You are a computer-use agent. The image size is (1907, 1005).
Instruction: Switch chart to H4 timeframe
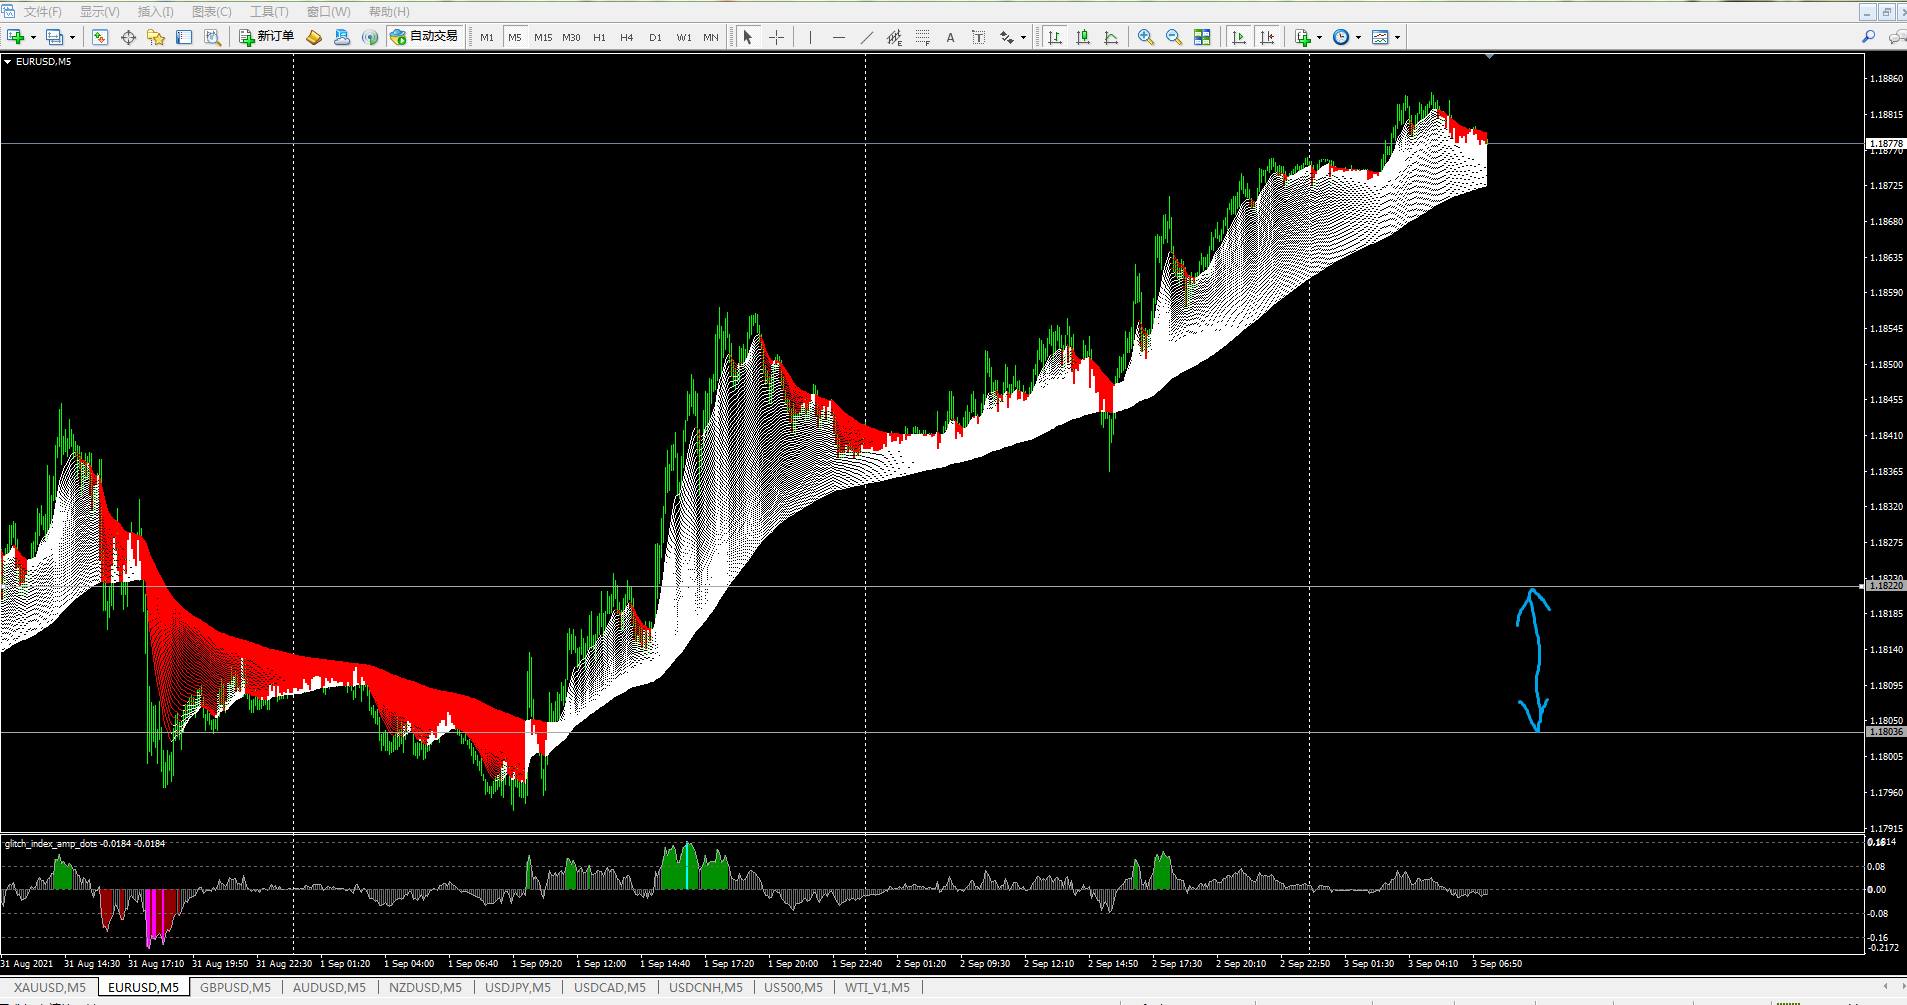click(x=627, y=37)
